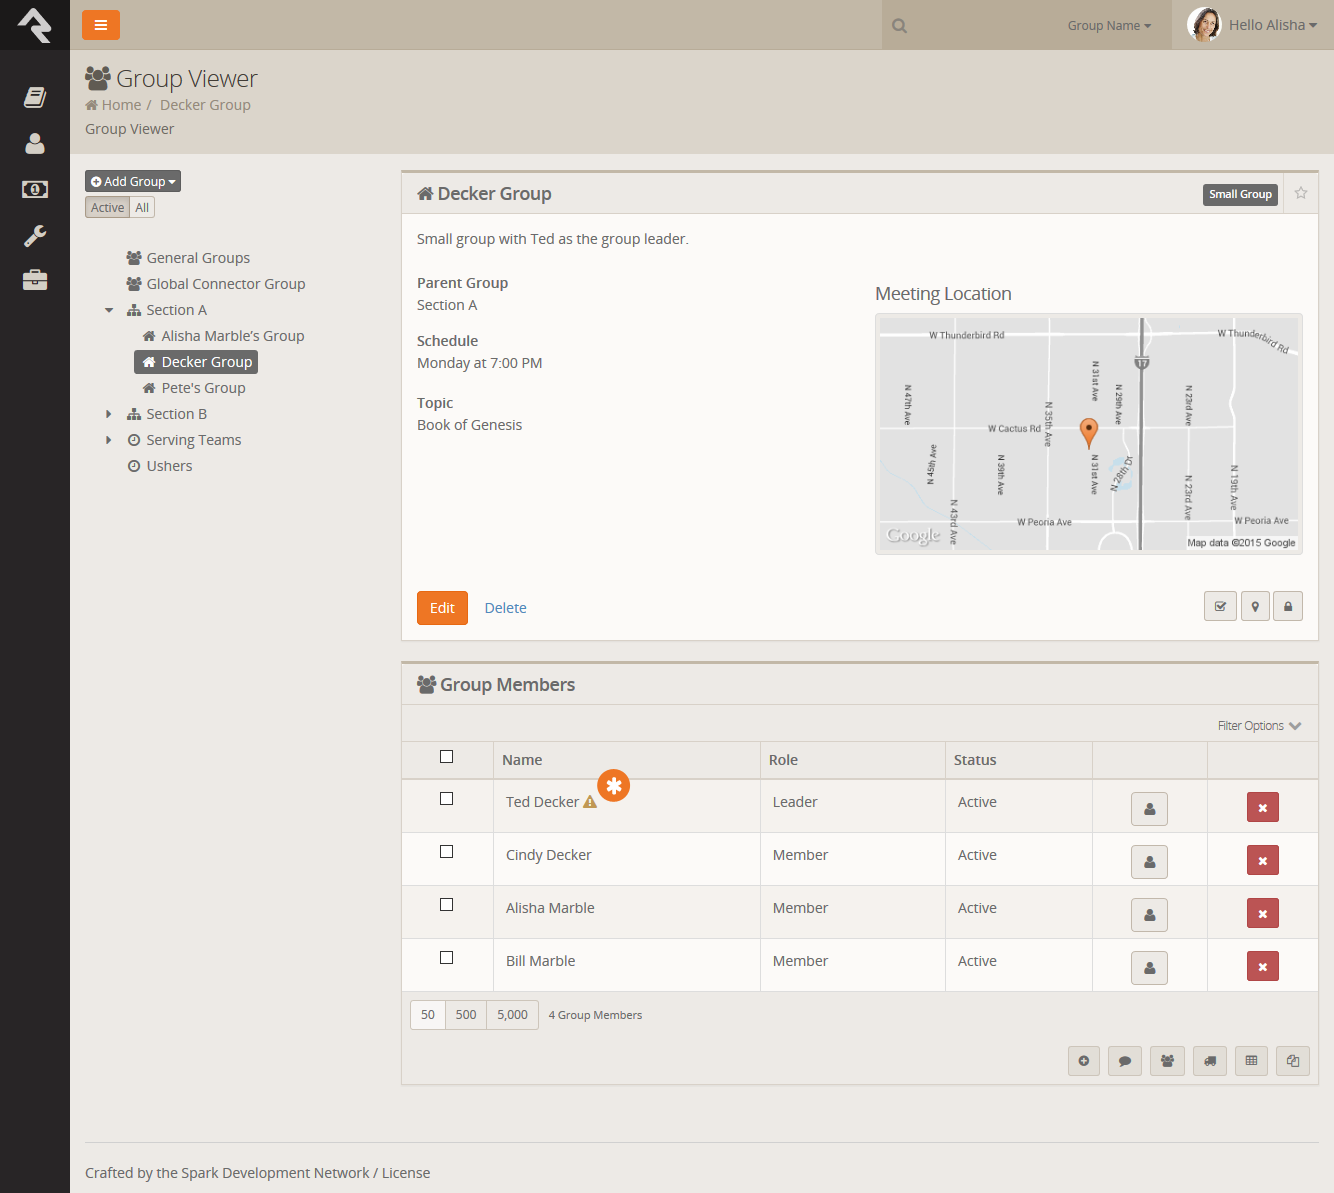Click the speech bubble communicate icon
The width and height of the screenshot is (1334, 1193).
[1125, 1061]
